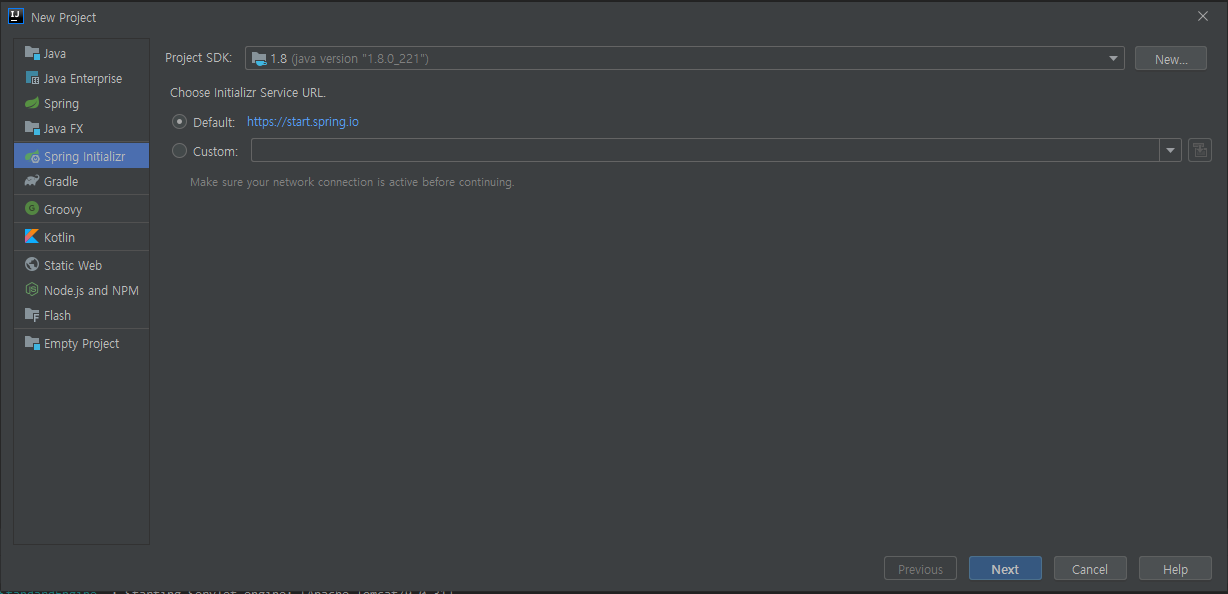Pick Java FX project type
The height and width of the screenshot is (594, 1228).
pos(81,128)
